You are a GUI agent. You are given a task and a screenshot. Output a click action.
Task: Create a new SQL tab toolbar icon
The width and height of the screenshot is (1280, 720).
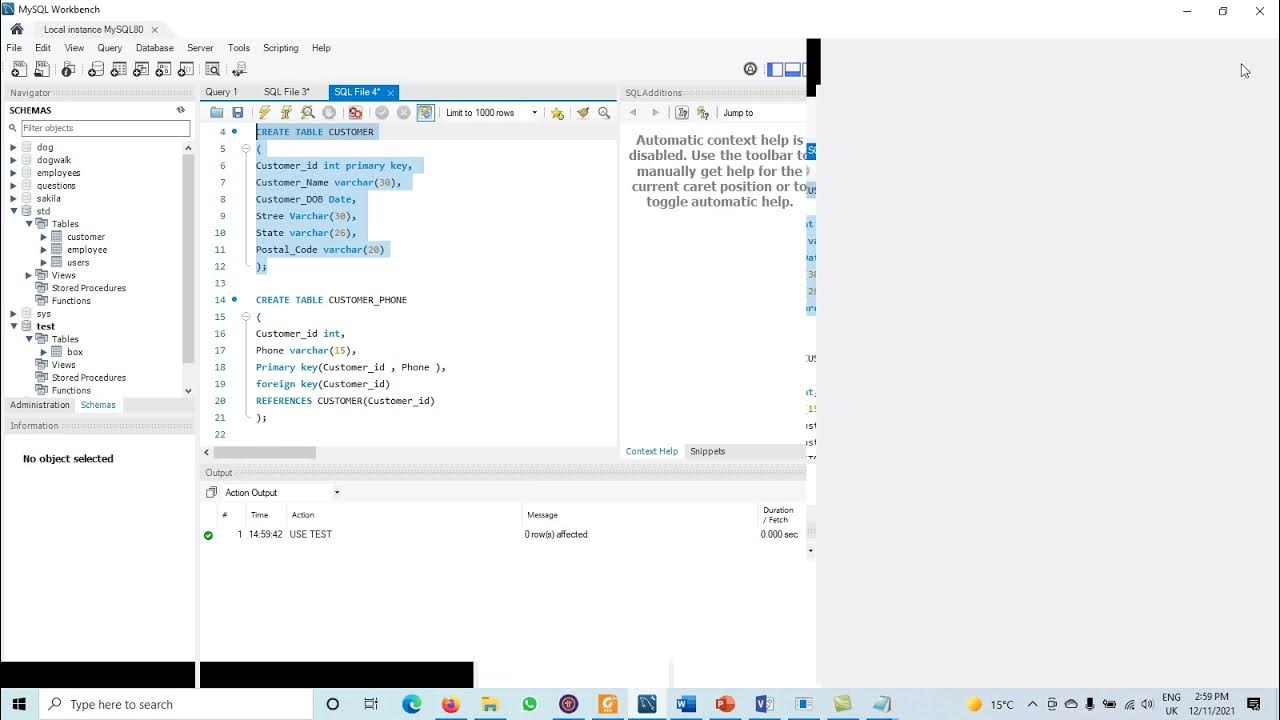tap(19, 69)
